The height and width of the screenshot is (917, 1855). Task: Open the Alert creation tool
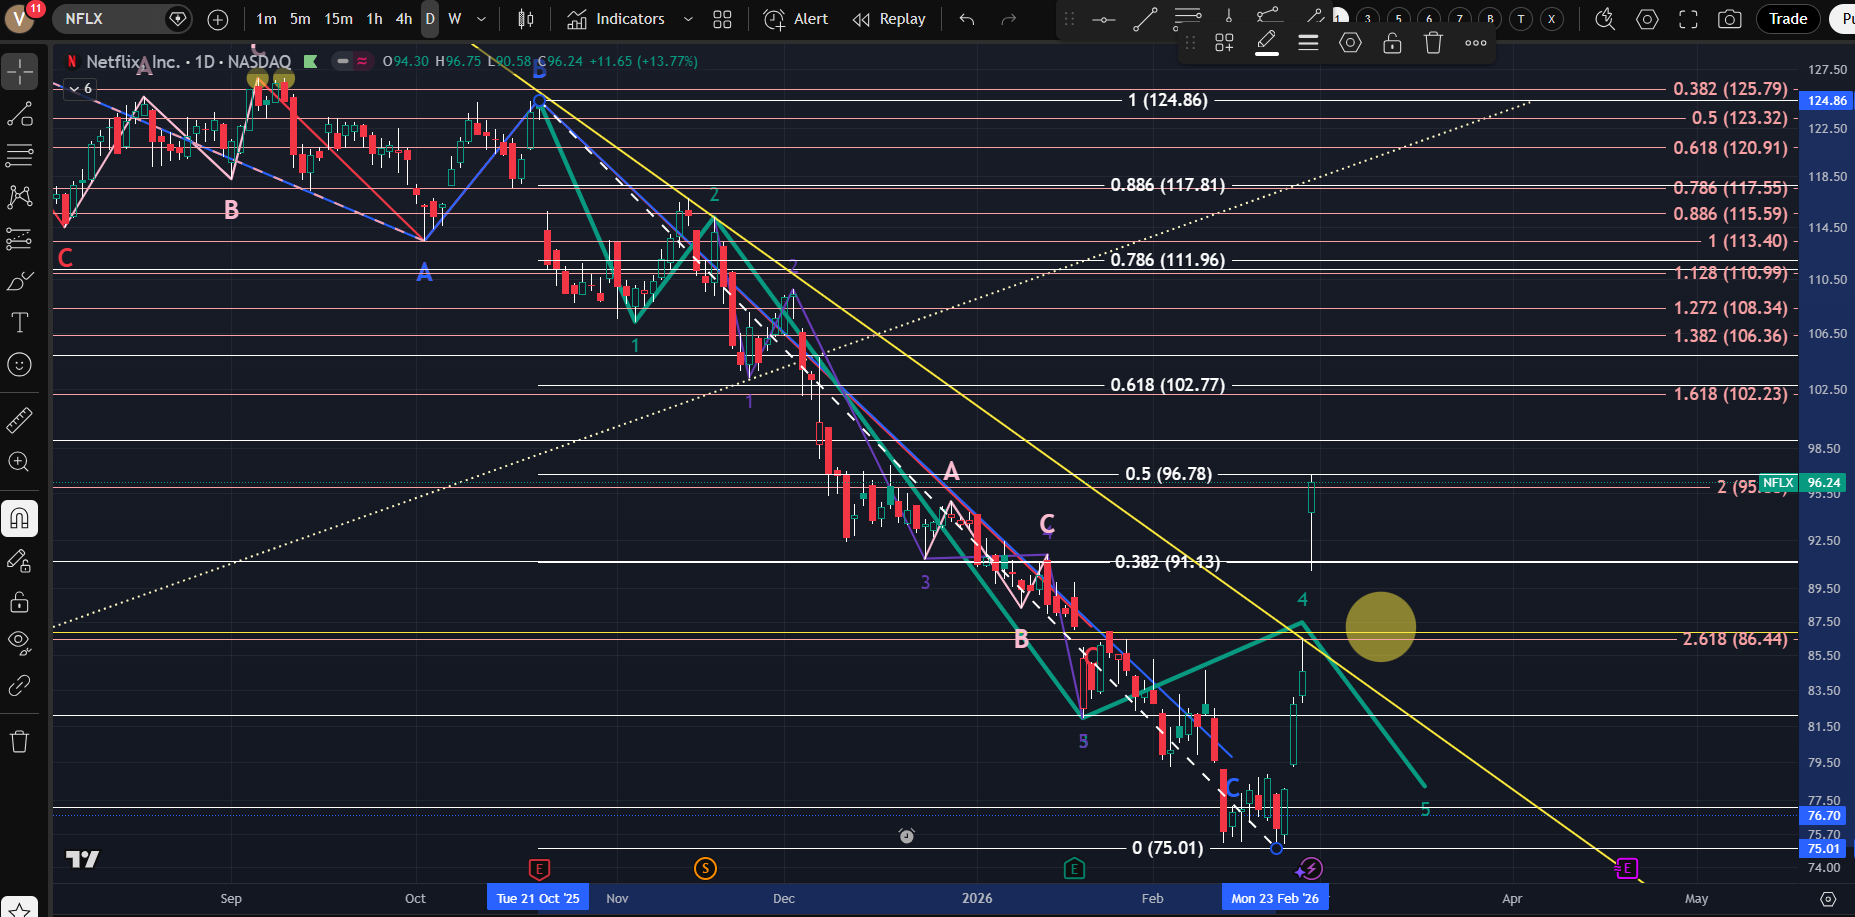(x=796, y=19)
